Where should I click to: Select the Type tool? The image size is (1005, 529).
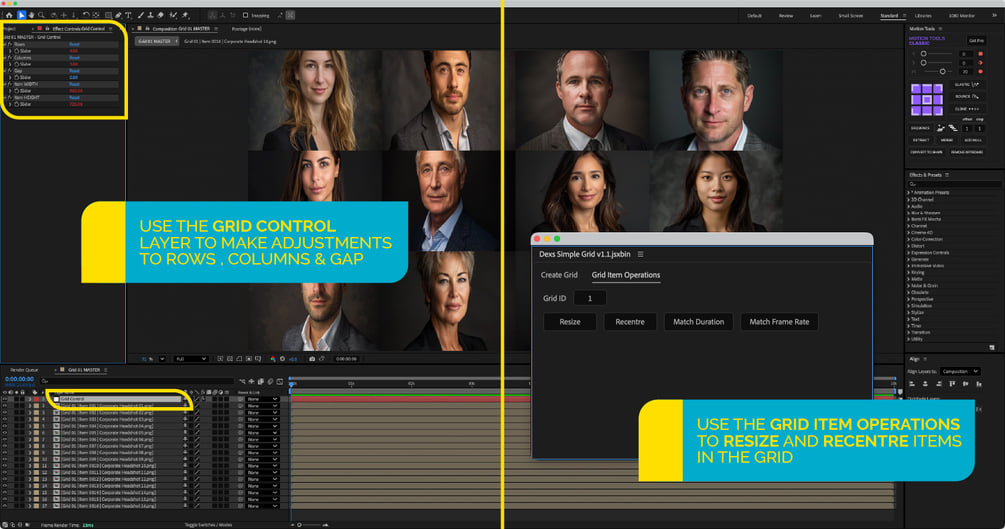tap(128, 15)
